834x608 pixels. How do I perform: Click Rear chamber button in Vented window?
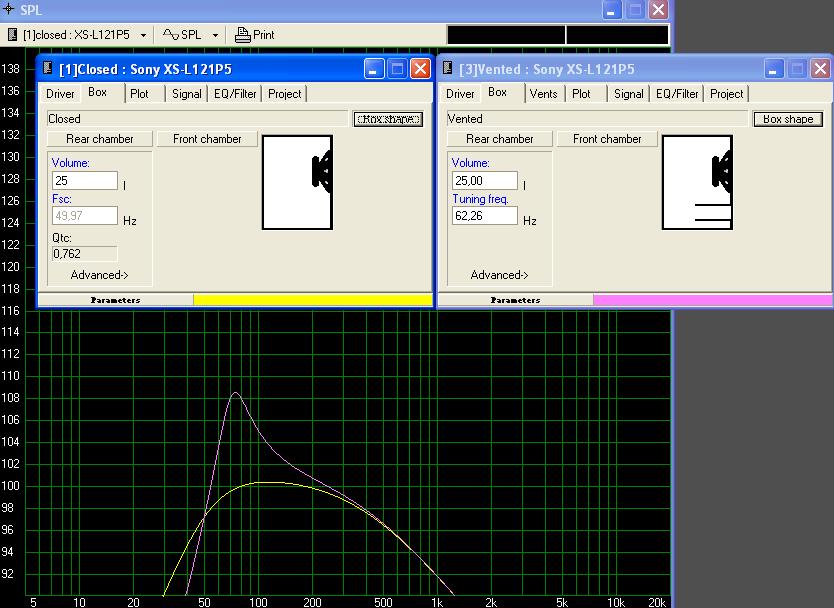[x=500, y=139]
